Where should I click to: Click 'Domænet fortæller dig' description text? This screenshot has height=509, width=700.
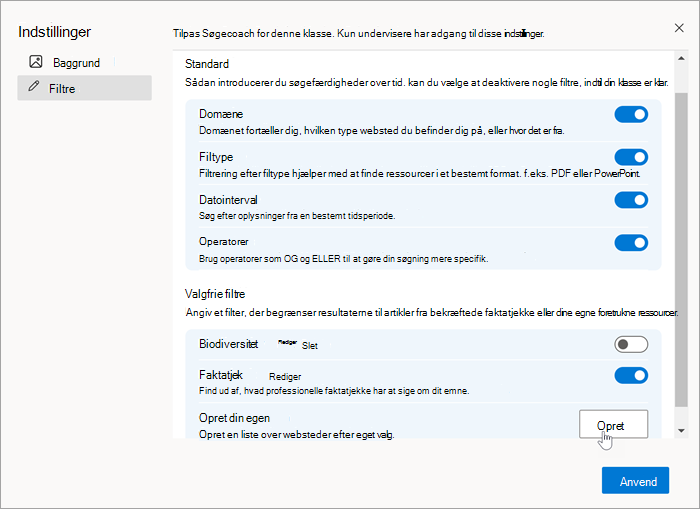coord(382,131)
